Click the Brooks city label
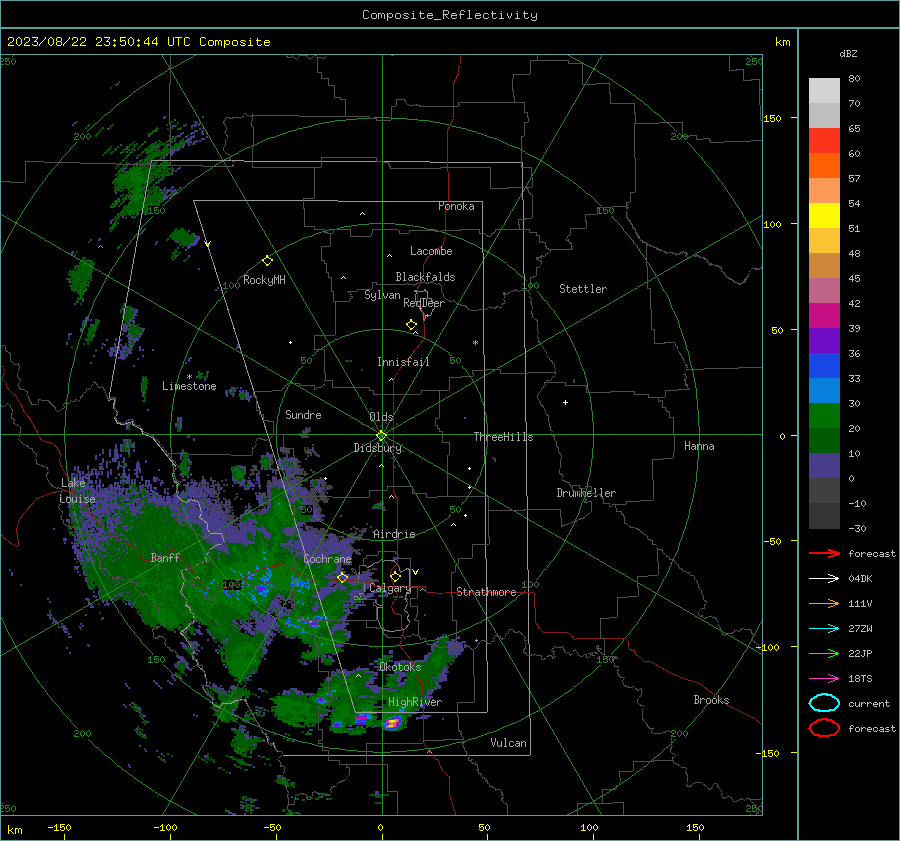Screen dimensions: 900x841 point(711,700)
